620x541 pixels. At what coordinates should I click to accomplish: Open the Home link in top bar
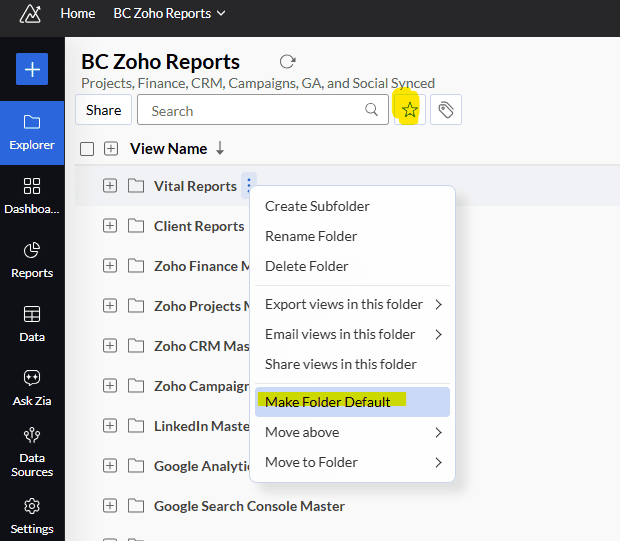click(78, 13)
